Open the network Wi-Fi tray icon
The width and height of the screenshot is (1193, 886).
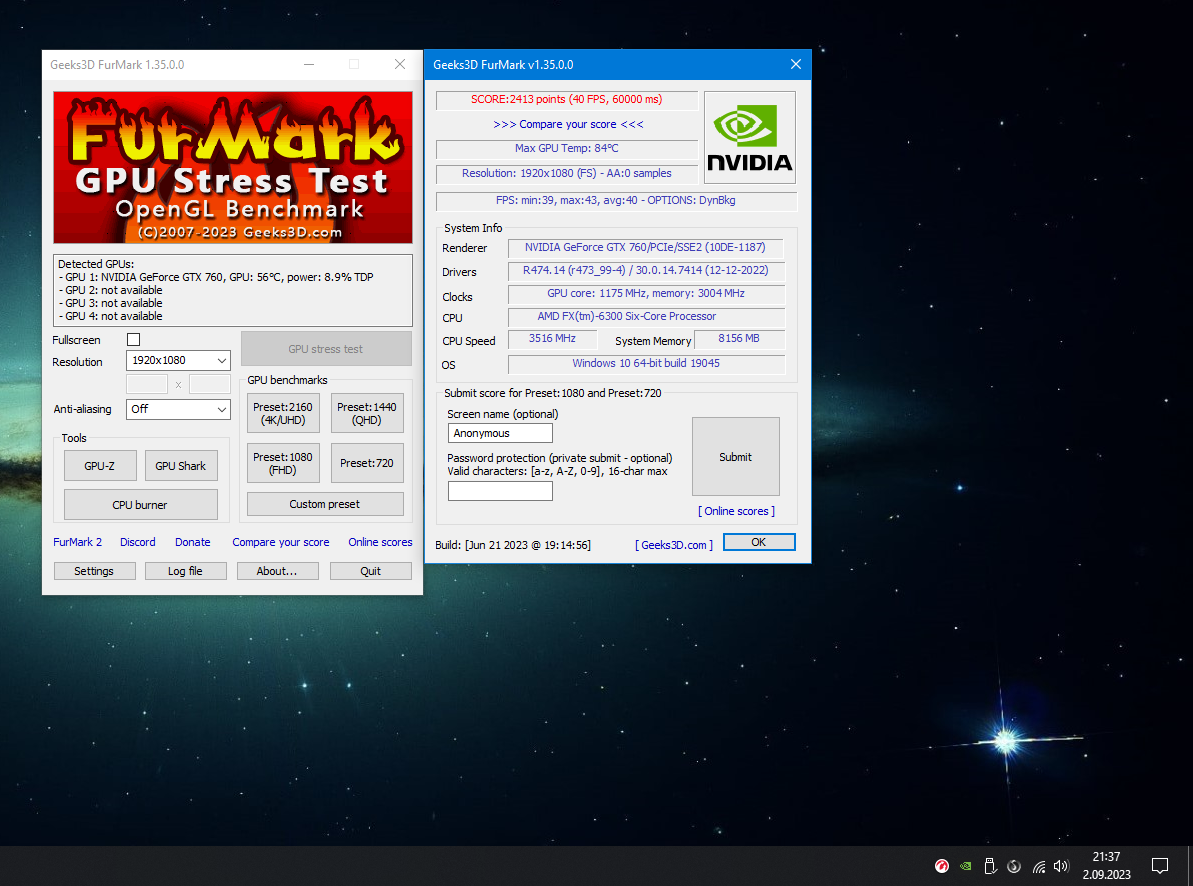(x=1039, y=866)
